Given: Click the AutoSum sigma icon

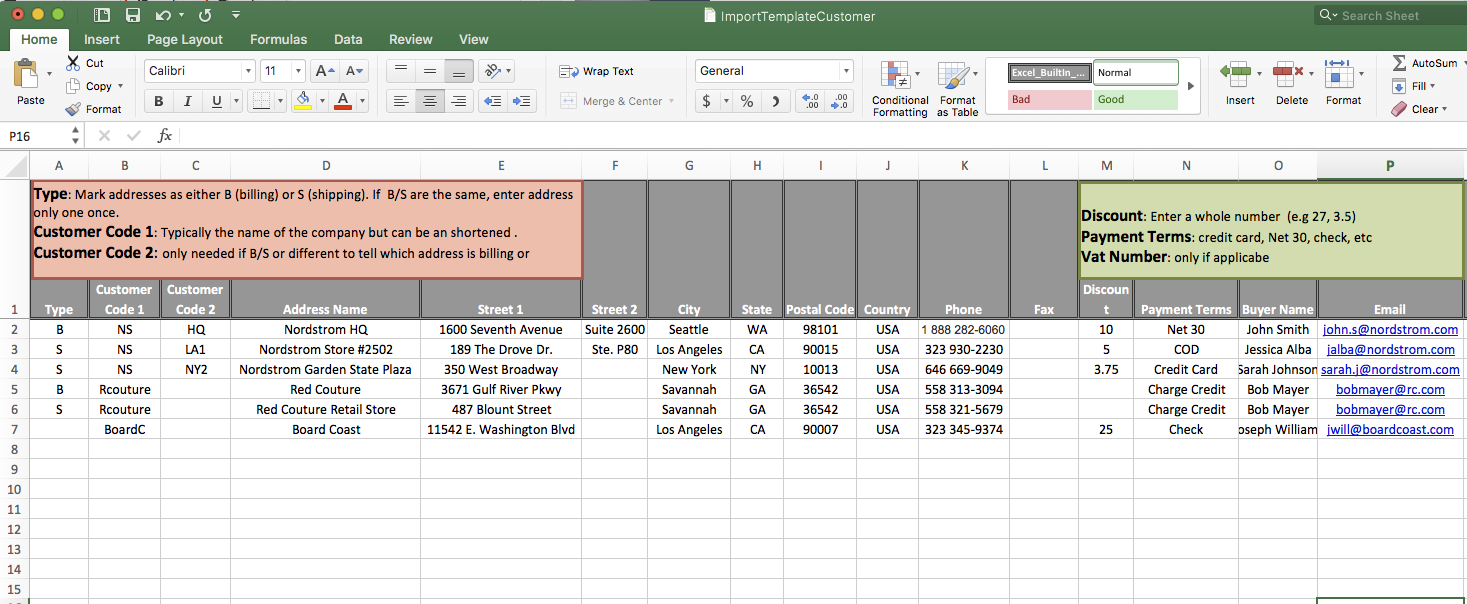Looking at the screenshot, I should point(1399,63).
